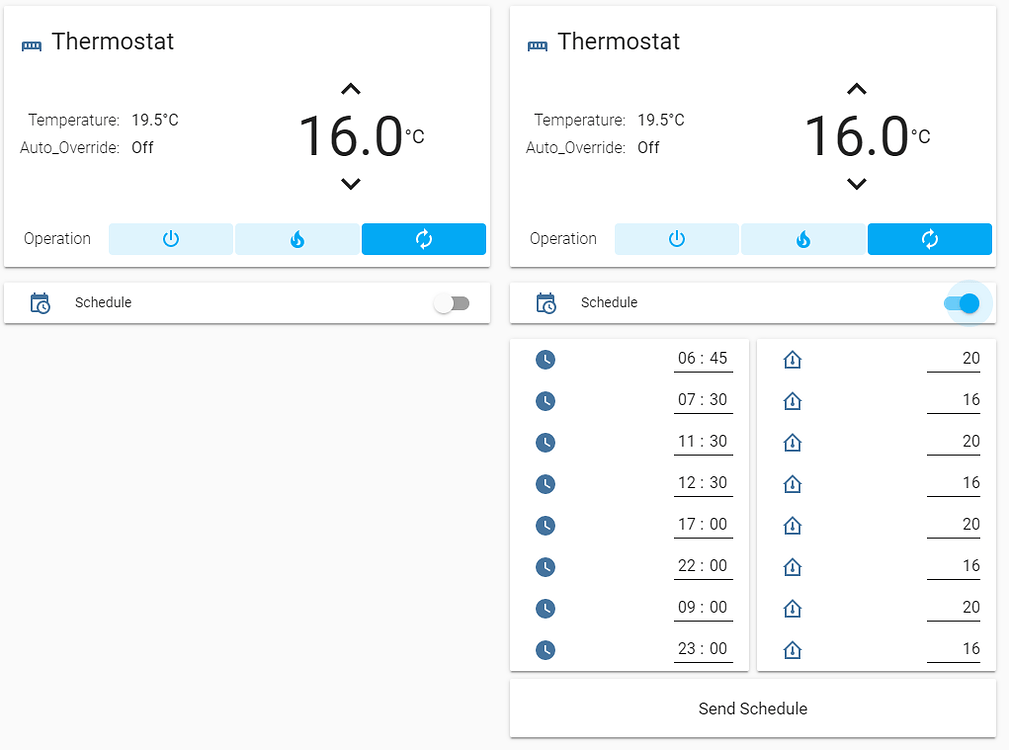The width and height of the screenshot is (1009, 750).
Task: Toggle auto mode on the right thermostat
Action: (929, 239)
